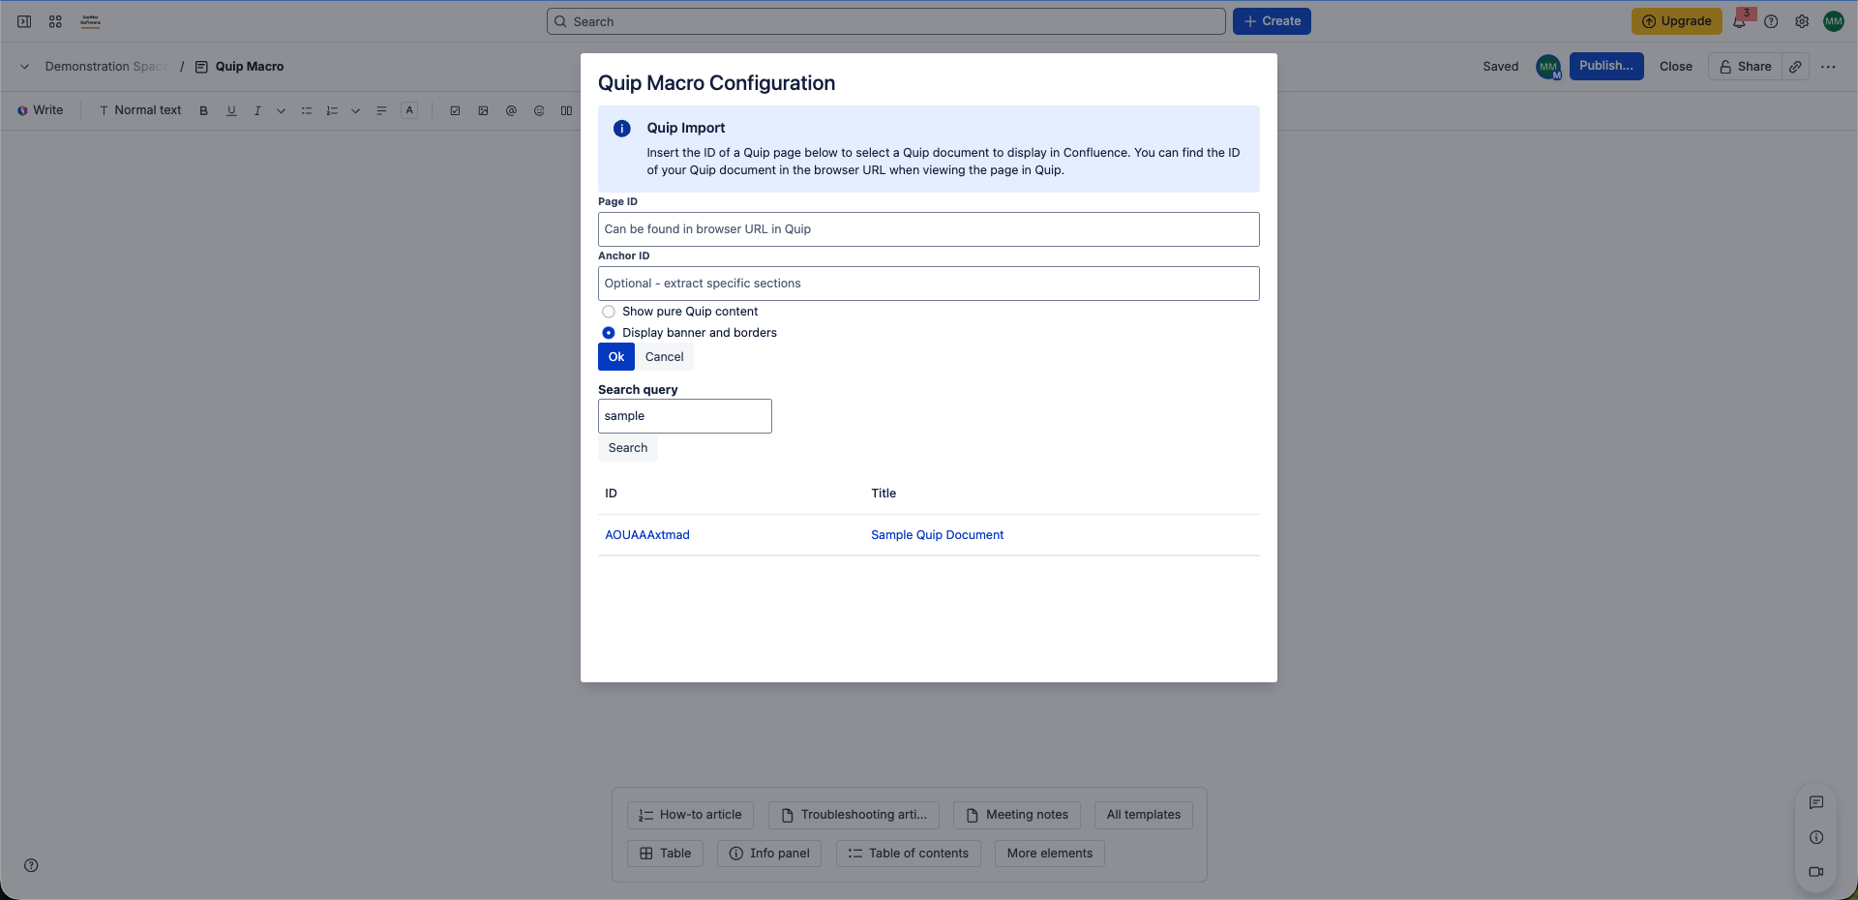Insert an Info panel element
Viewport: 1858px width, 900px height.
(769, 854)
